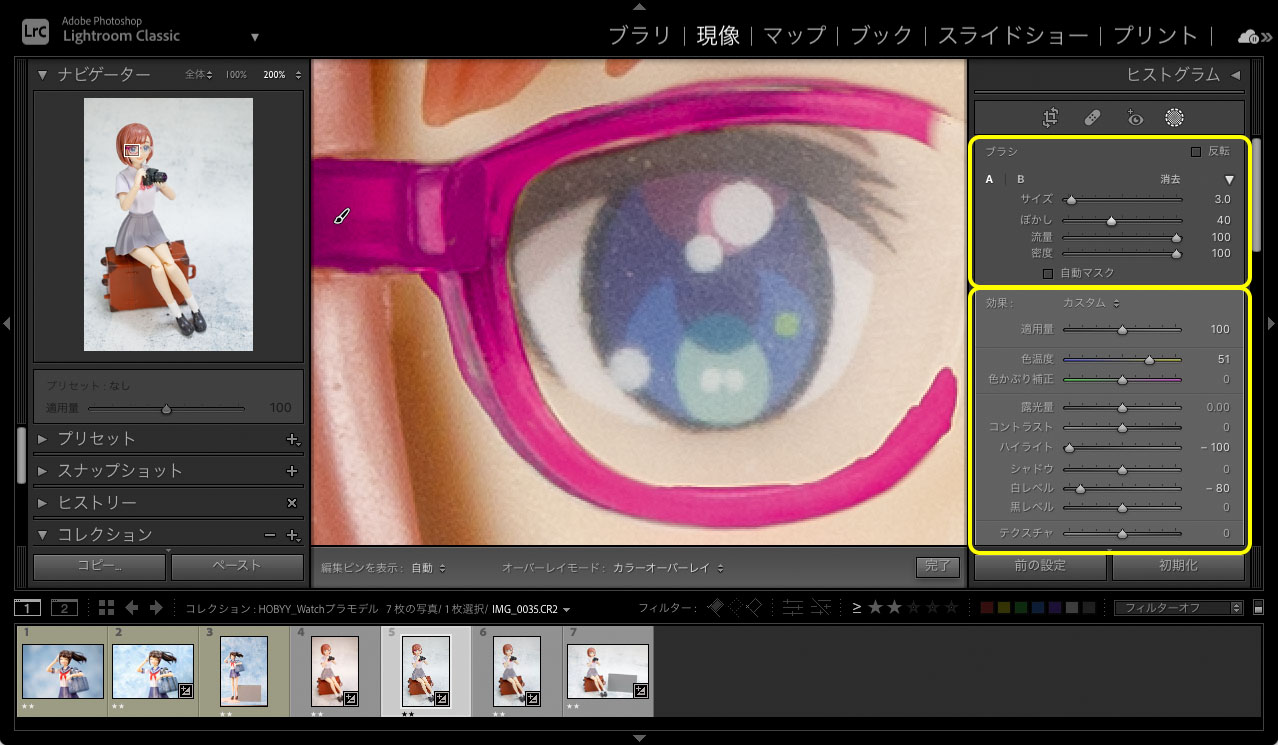Remove collection with minus icon
The image size is (1278, 745).
(270, 535)
